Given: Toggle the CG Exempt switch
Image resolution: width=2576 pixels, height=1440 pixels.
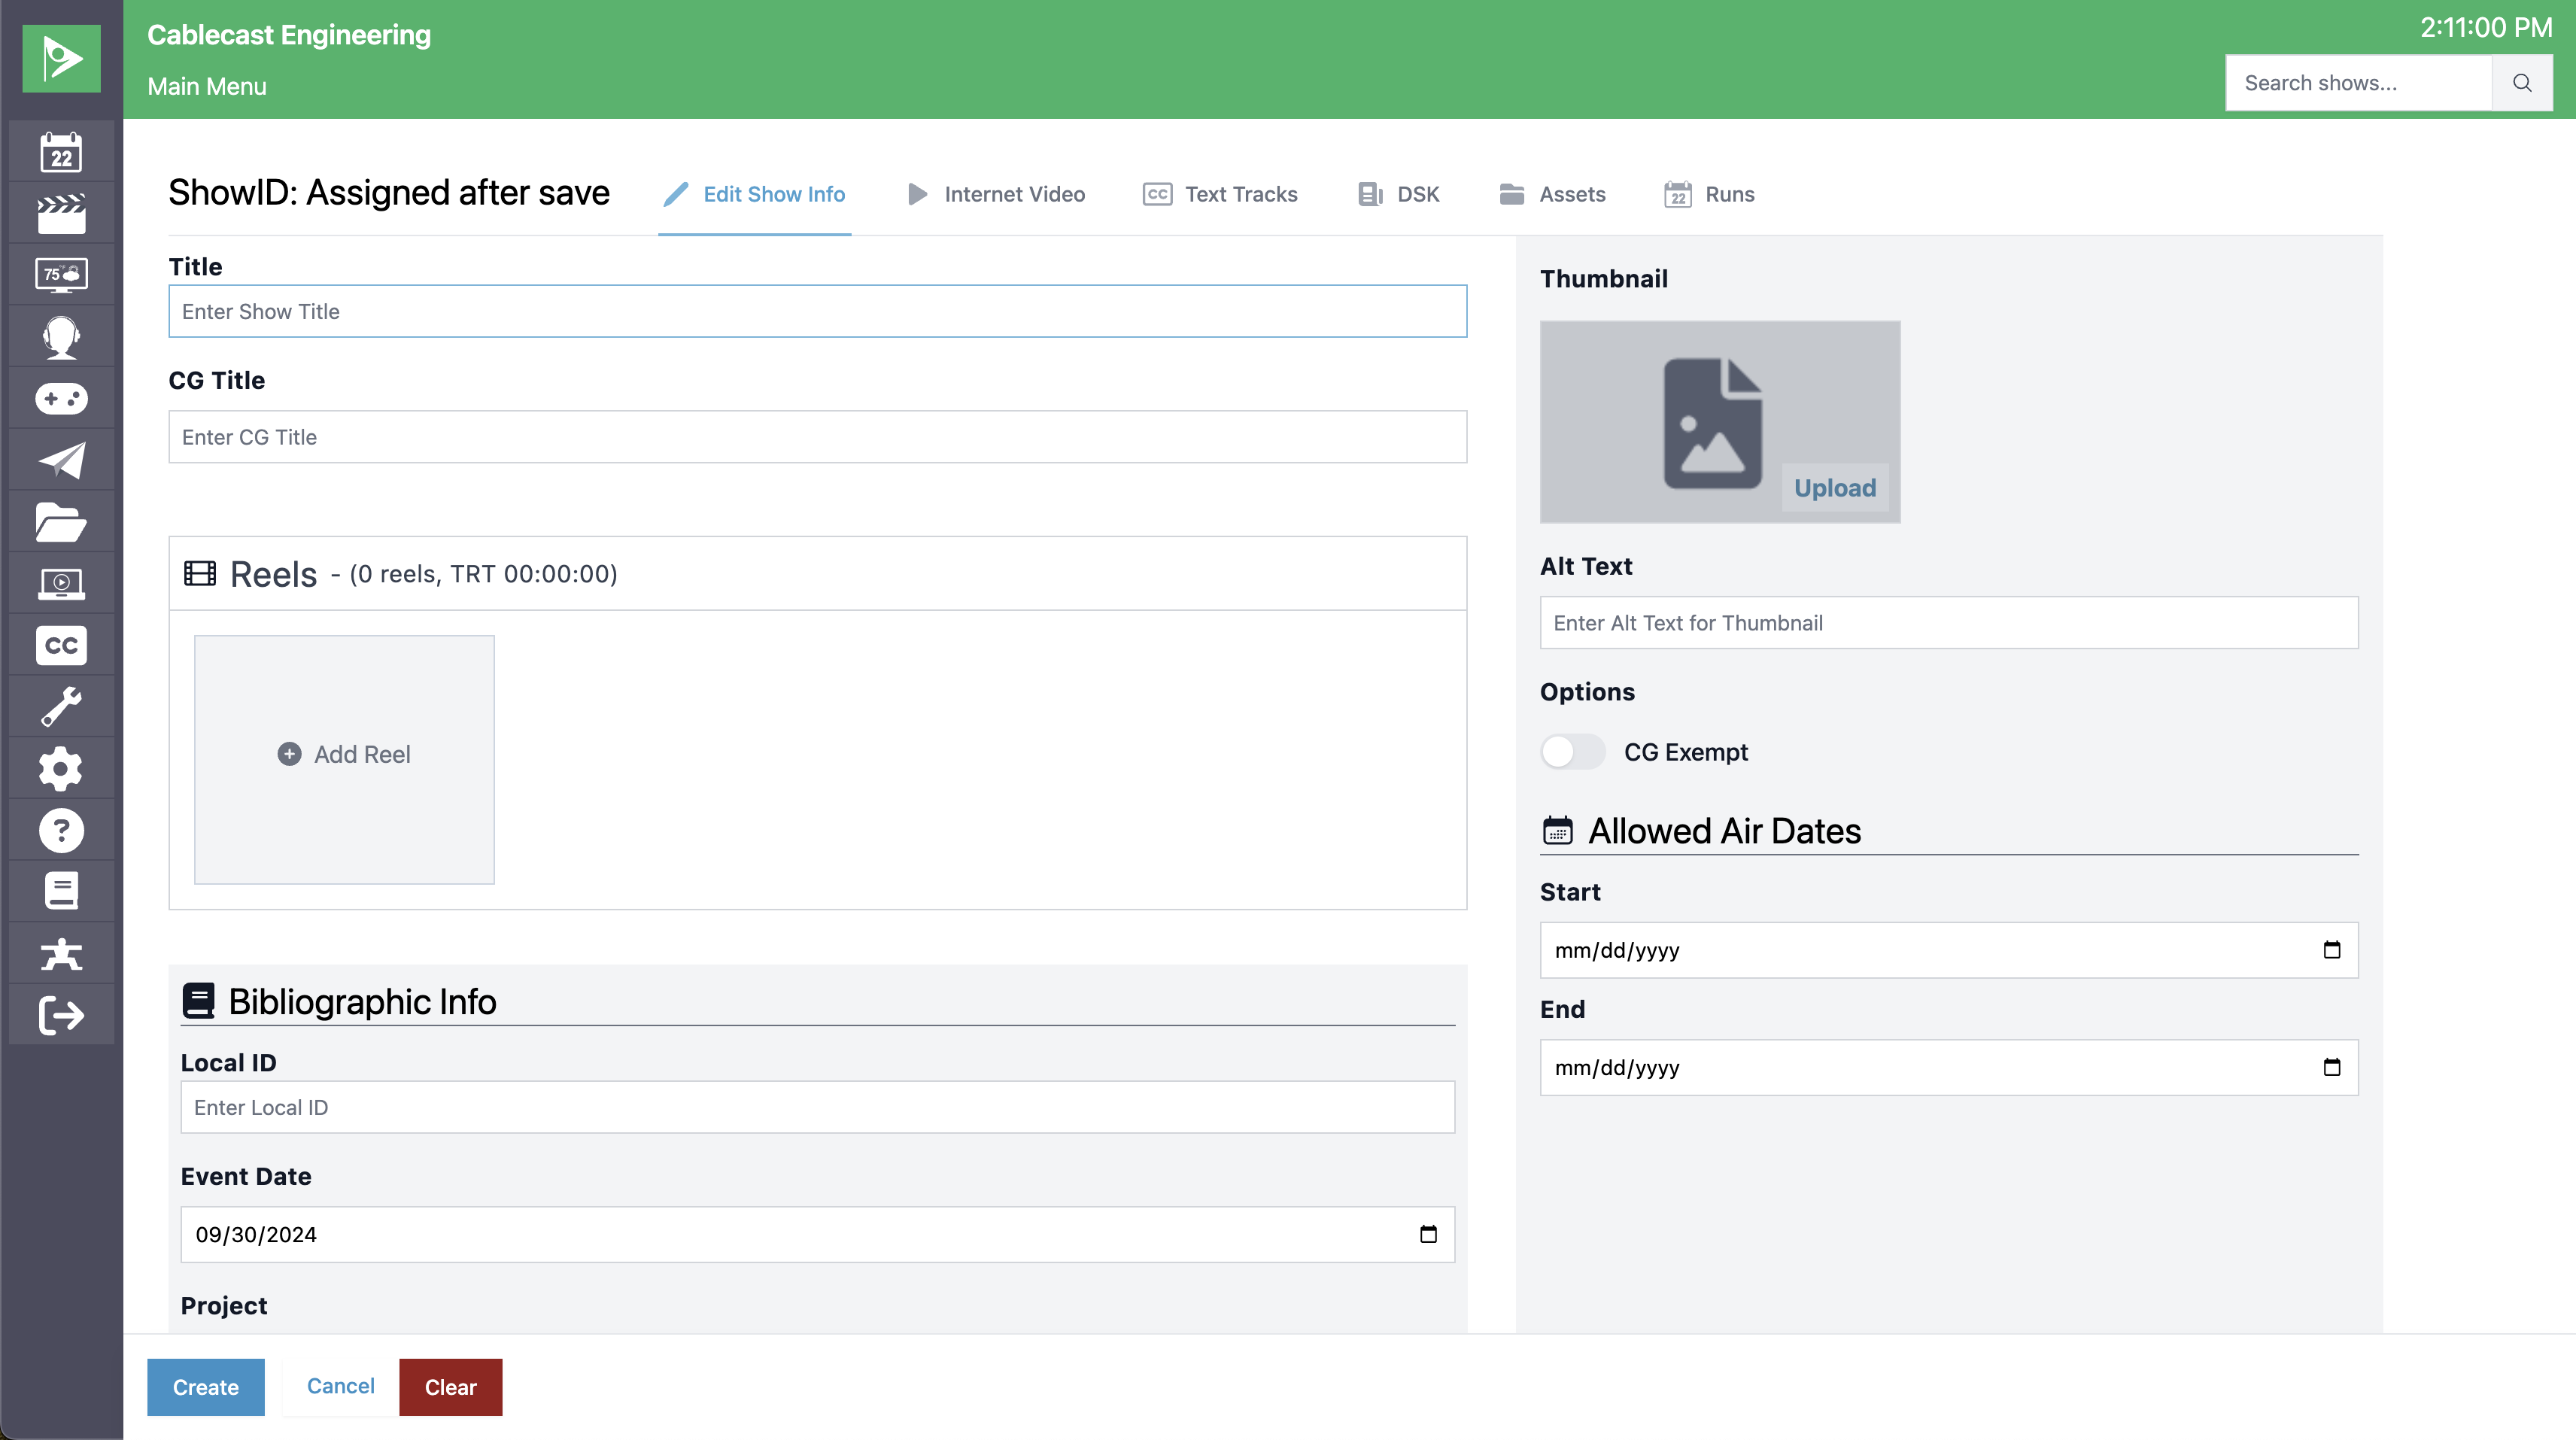Looking at the screenshot, I should pos(1572,752).
